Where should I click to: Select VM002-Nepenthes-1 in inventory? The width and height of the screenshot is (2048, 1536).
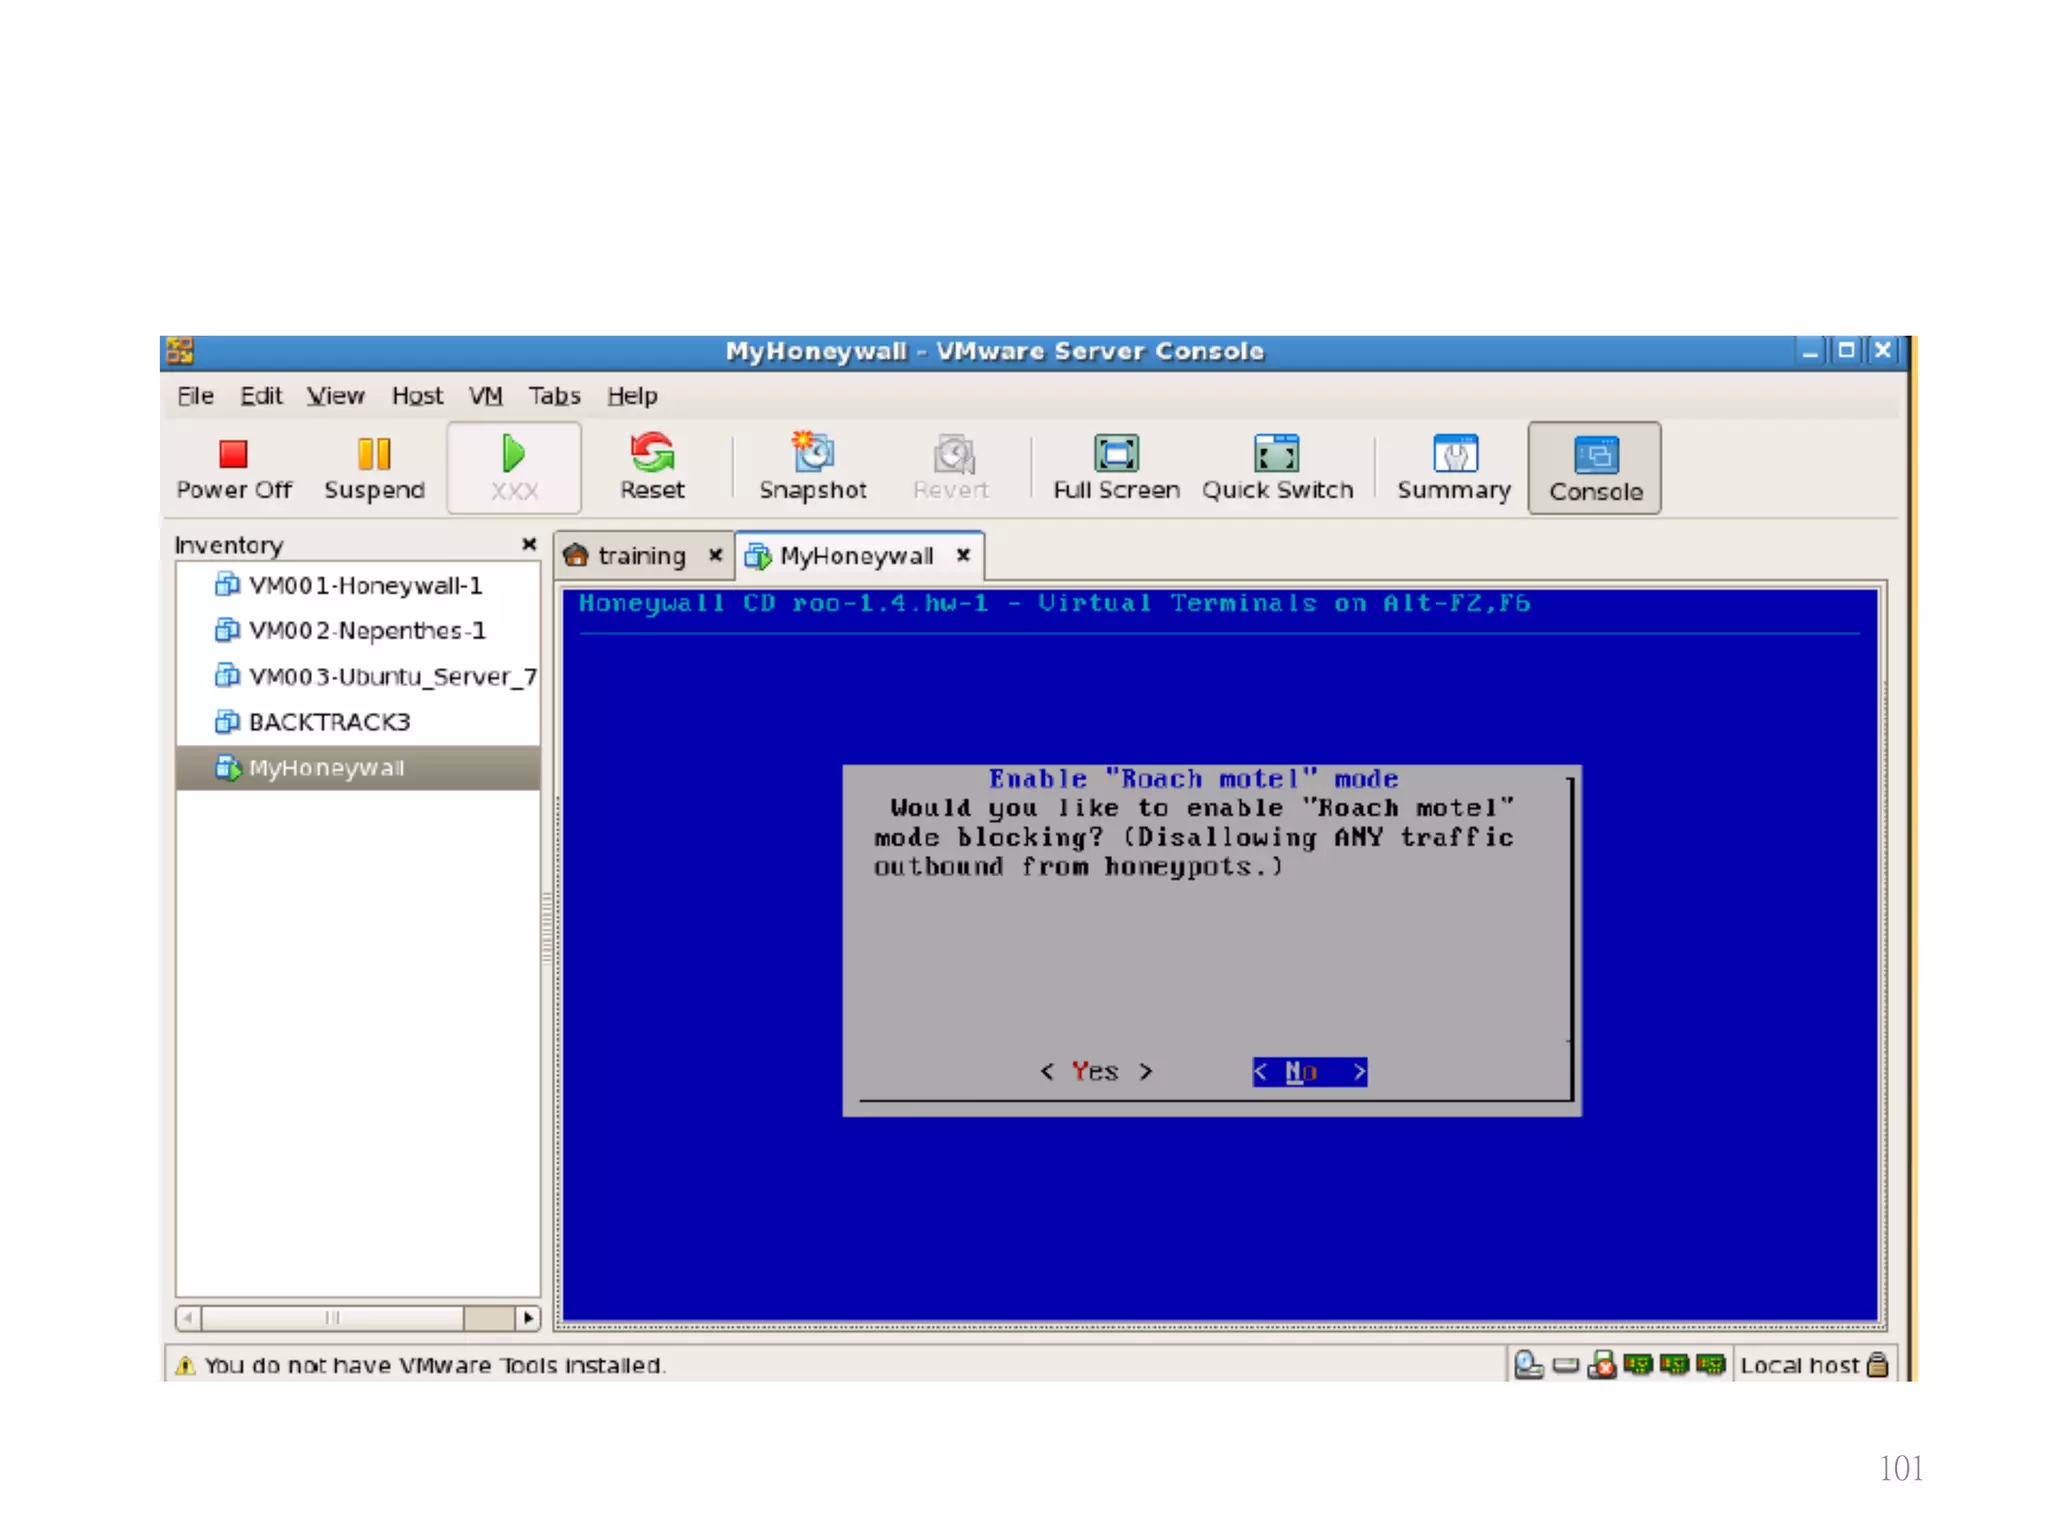pyautogui.click(x=366, y=631)
